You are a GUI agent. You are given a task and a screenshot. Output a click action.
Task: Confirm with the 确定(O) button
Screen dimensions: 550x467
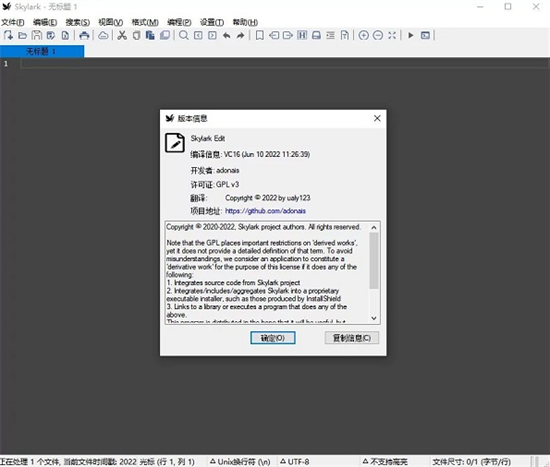click(273, 338)
